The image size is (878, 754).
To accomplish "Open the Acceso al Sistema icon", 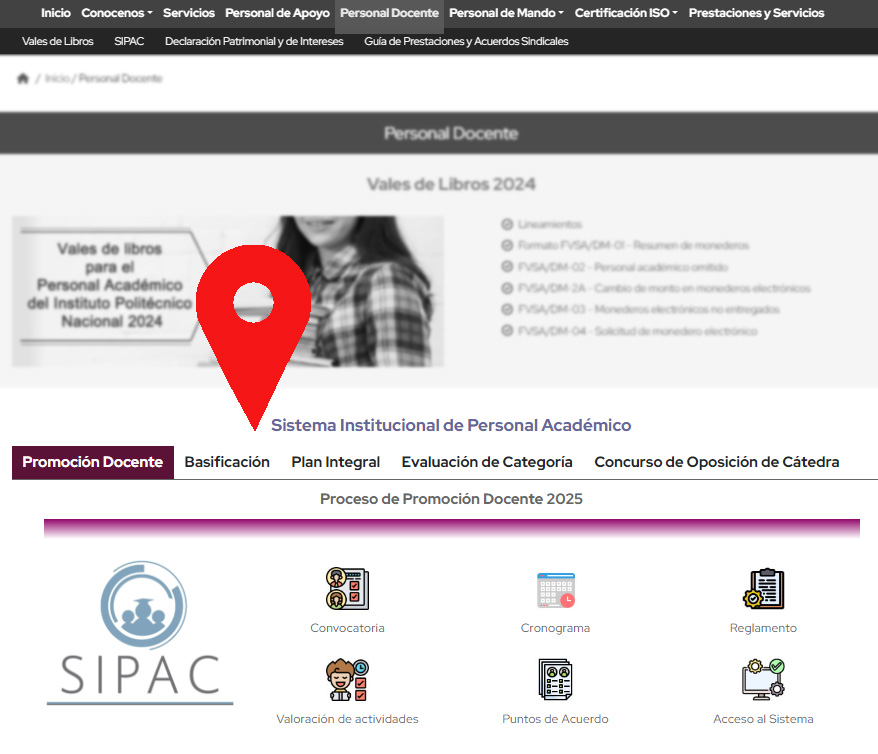I will [x=763, y=679].
